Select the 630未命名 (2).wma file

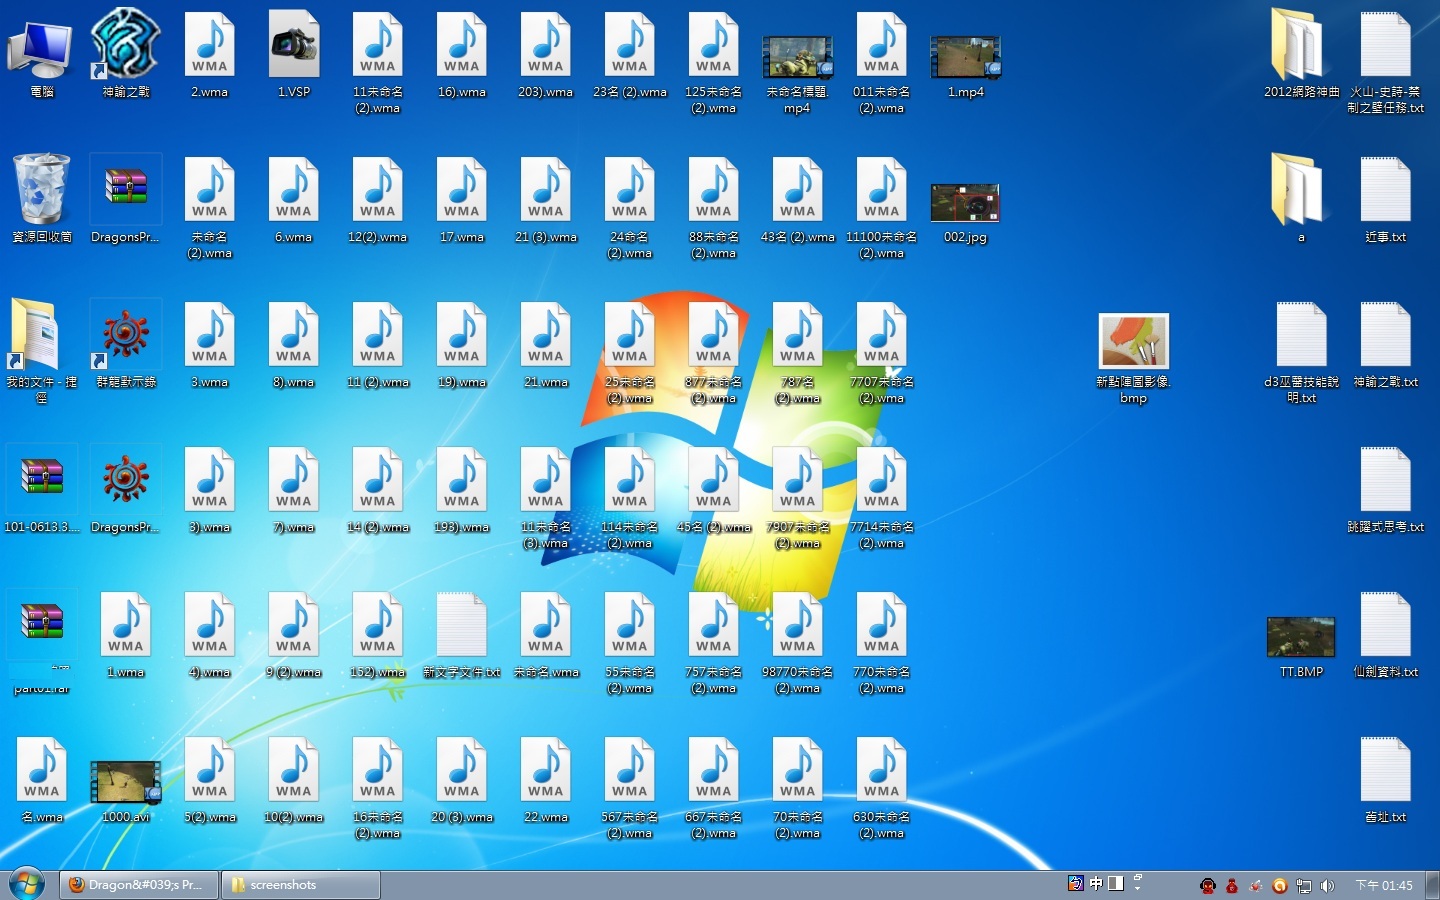click(x=882, y=788)
